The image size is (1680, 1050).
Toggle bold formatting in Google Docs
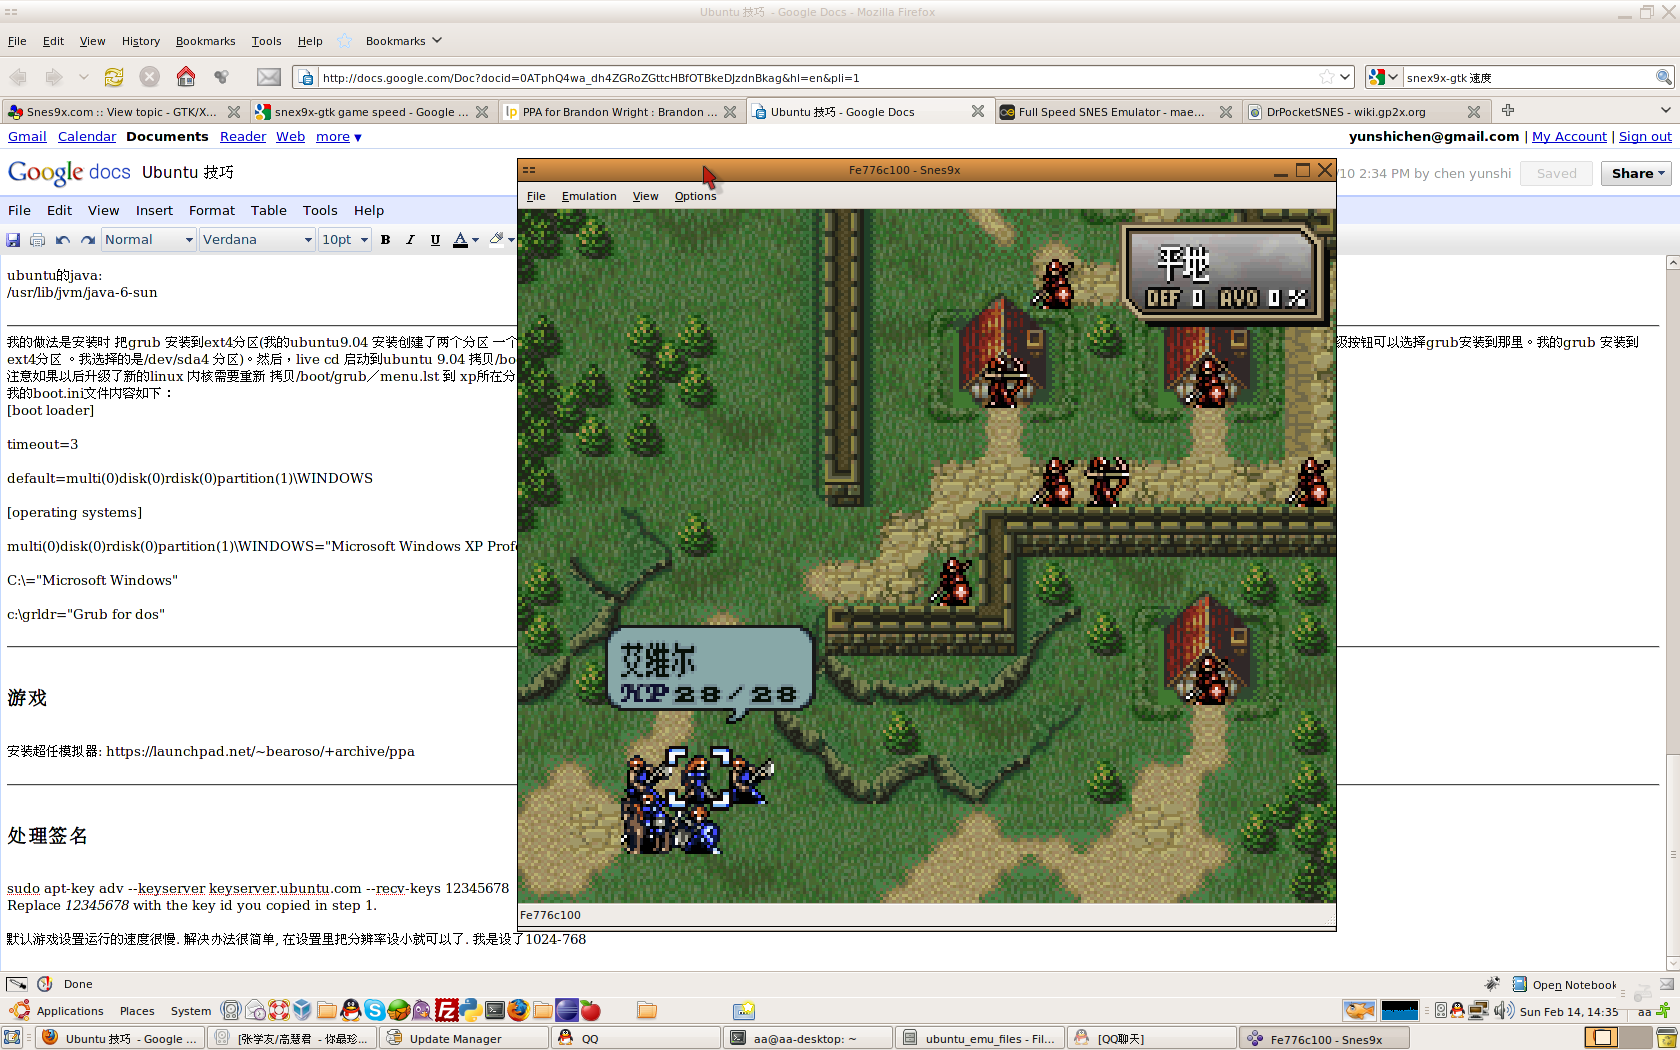point(385,240)
